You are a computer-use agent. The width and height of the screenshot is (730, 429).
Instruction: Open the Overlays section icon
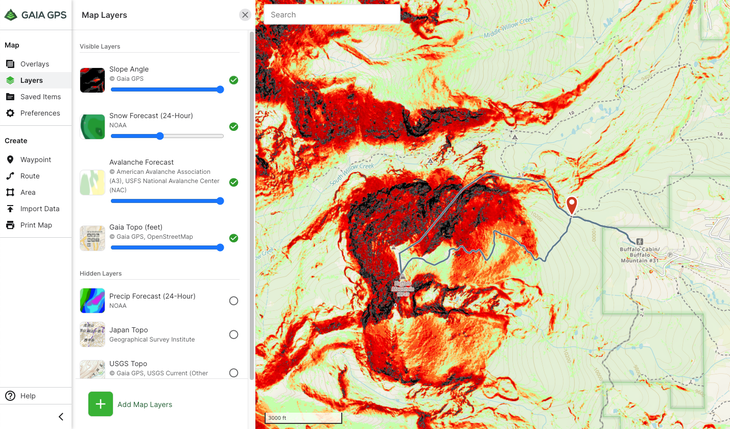coord(10,64)
